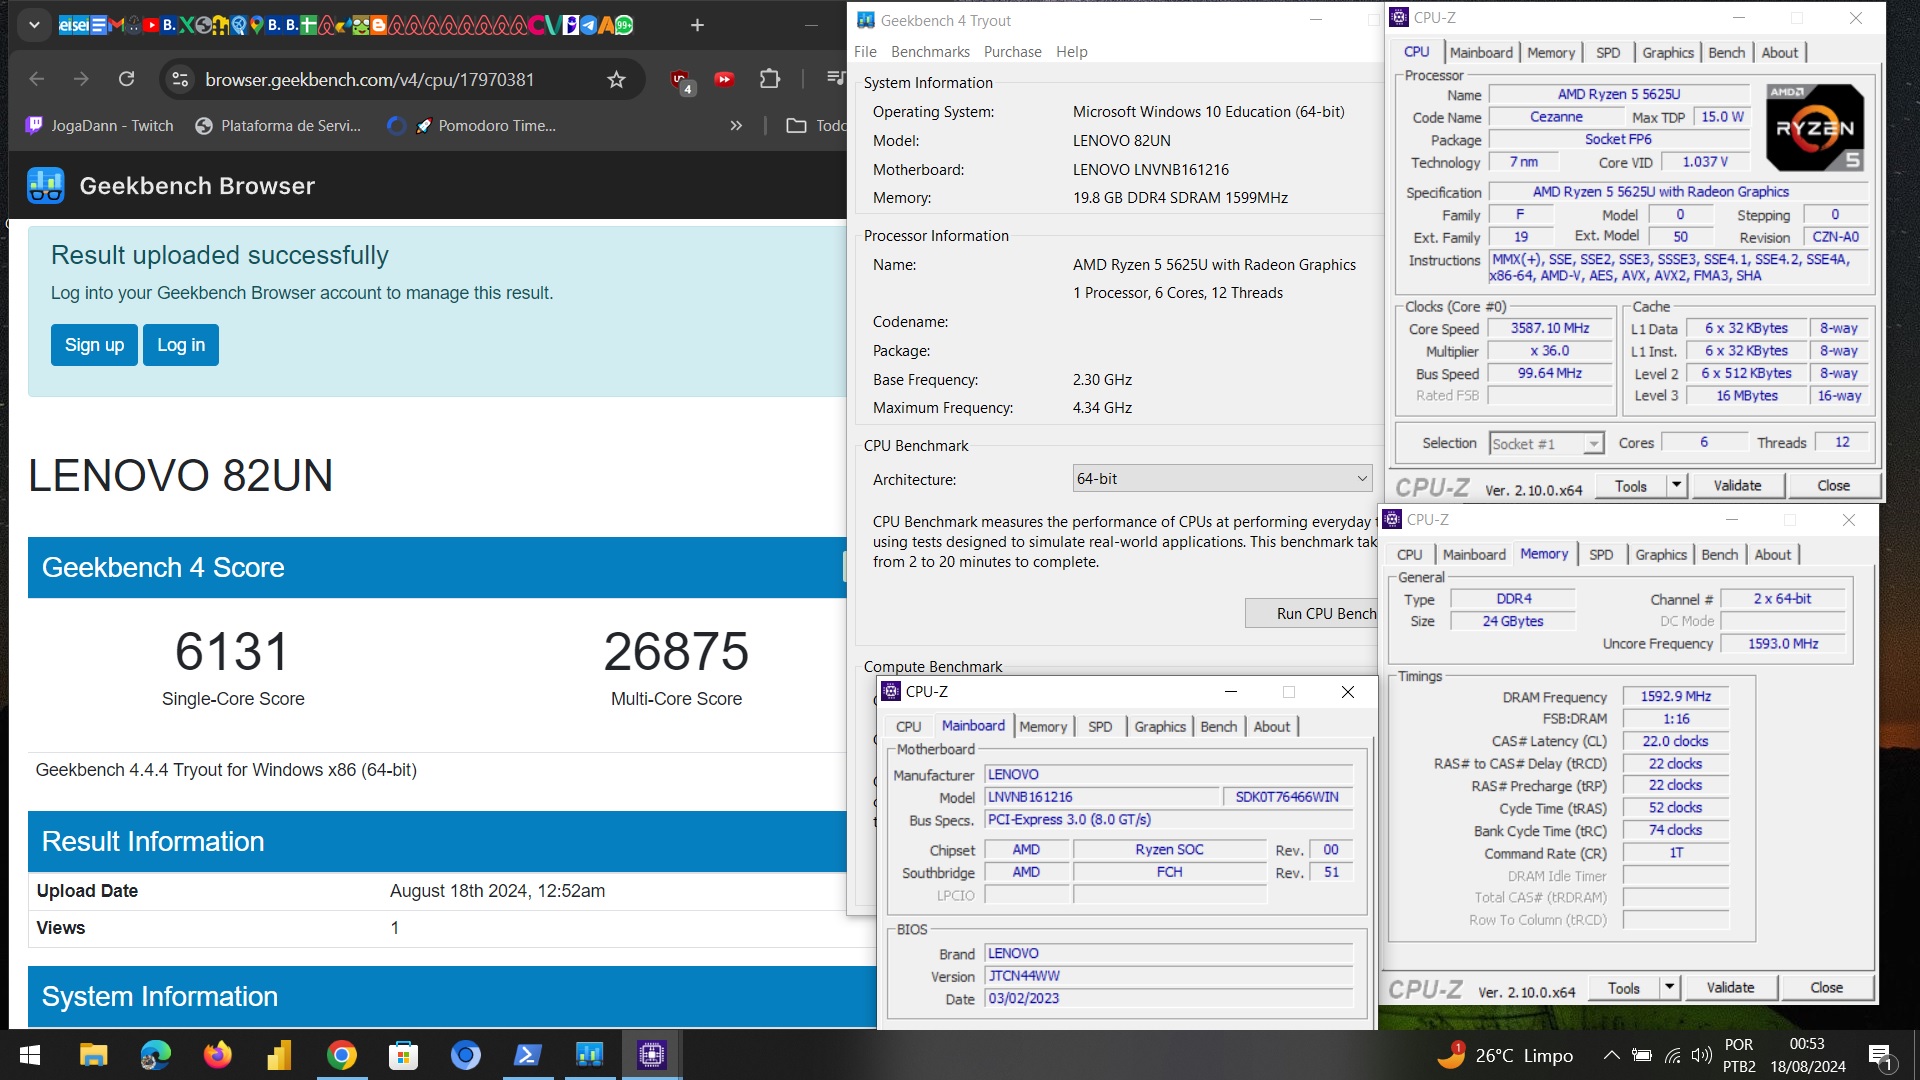Reload the Geekbench page
The image size is (1920, 1080).
pyautogui.click(x=126, y=79)
